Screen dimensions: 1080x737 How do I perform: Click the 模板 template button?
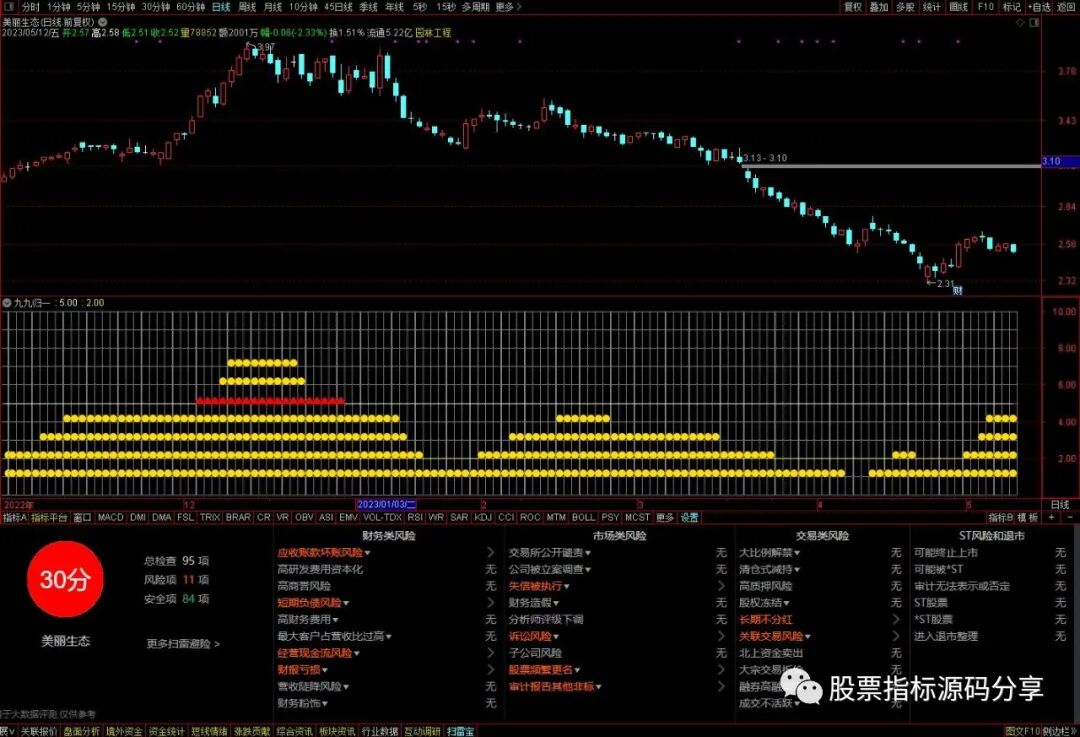[1028, 517]
